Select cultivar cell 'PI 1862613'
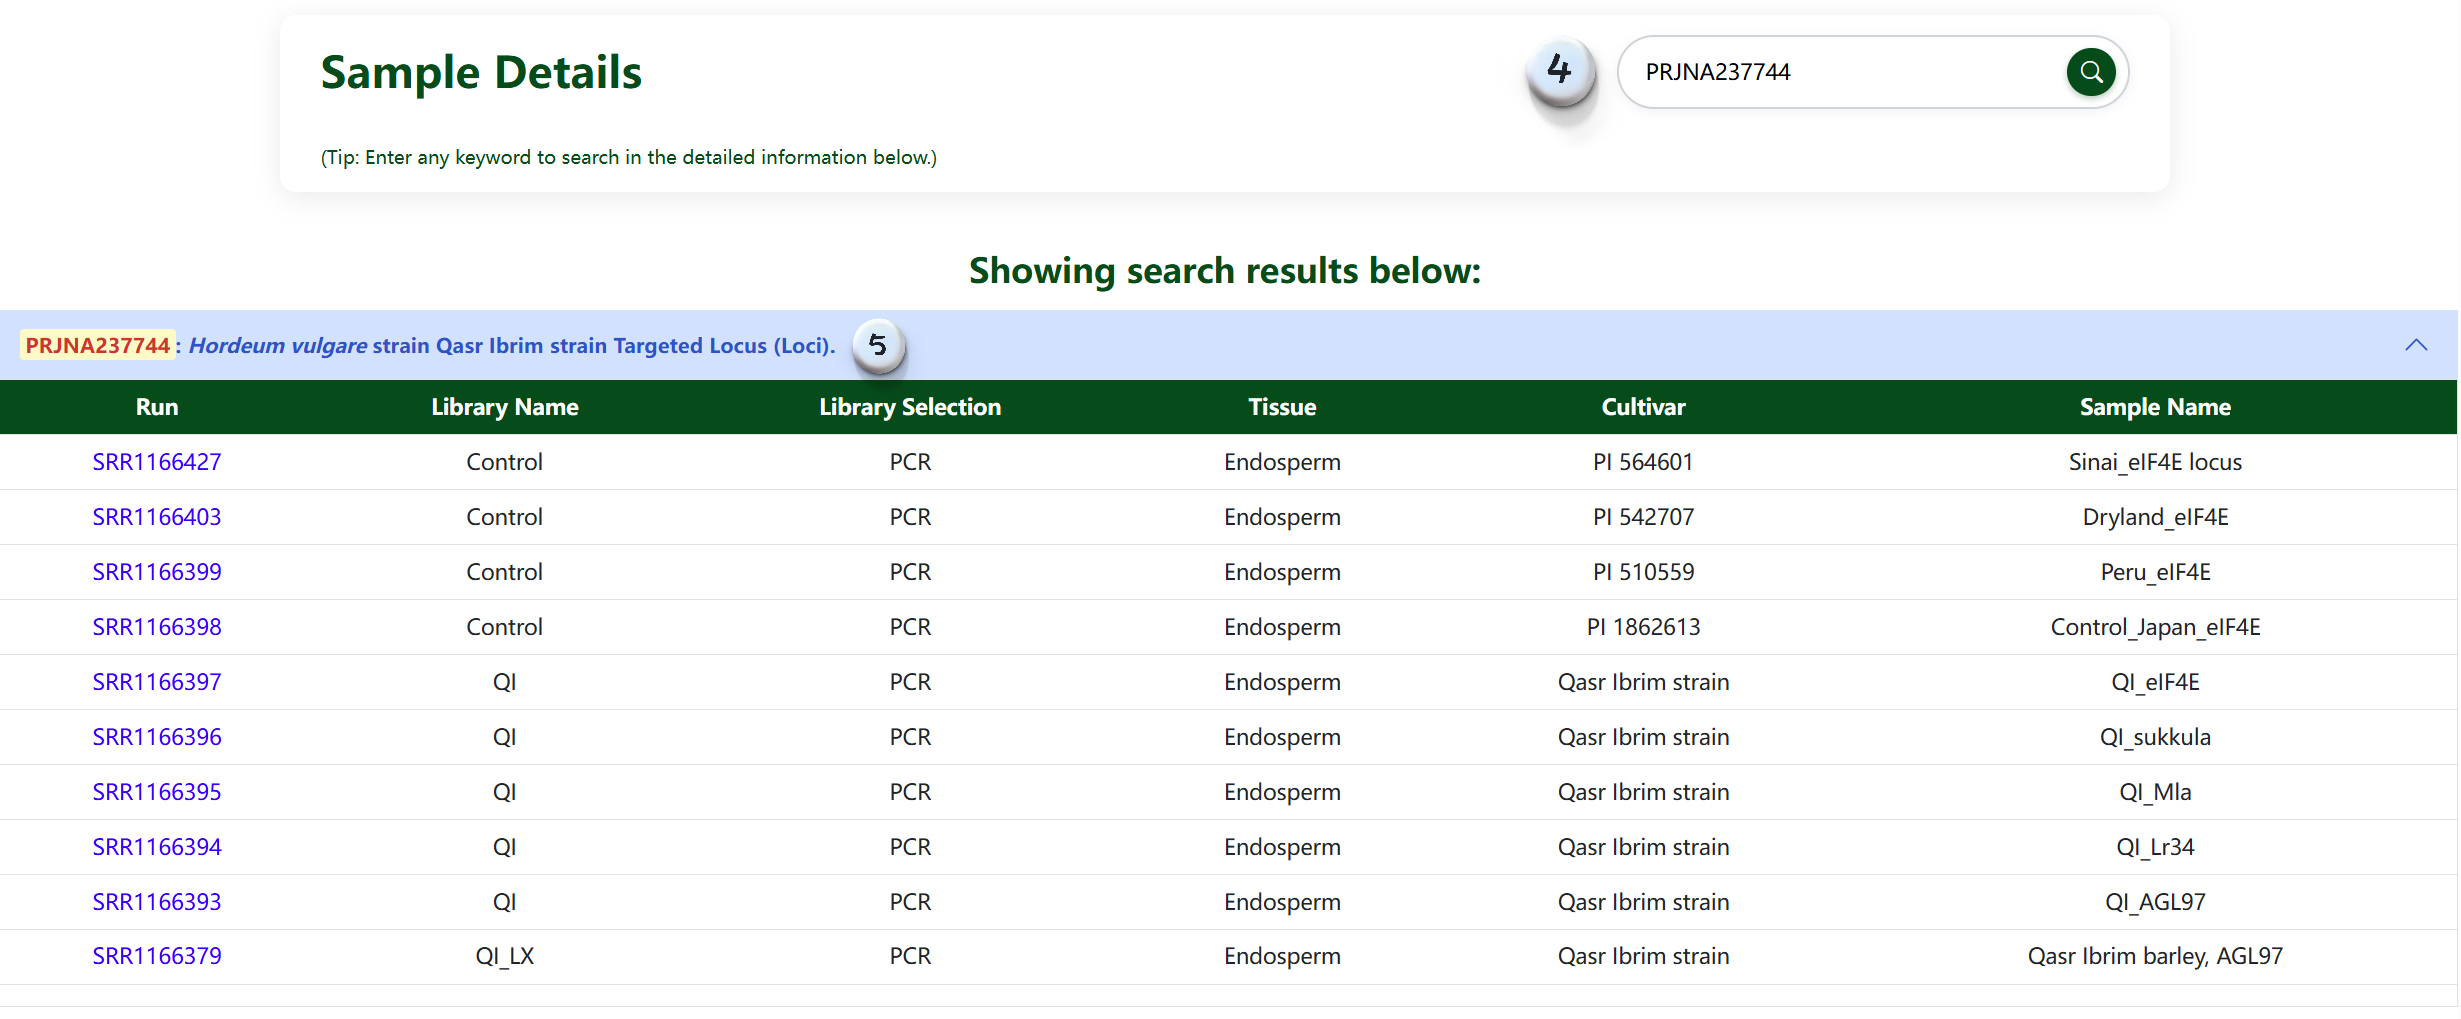 tap(1644, 627)
